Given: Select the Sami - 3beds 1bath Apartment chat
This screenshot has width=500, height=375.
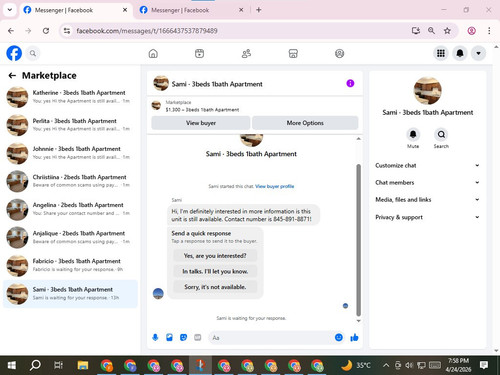Looking at the screenshot, I should 70,294.
